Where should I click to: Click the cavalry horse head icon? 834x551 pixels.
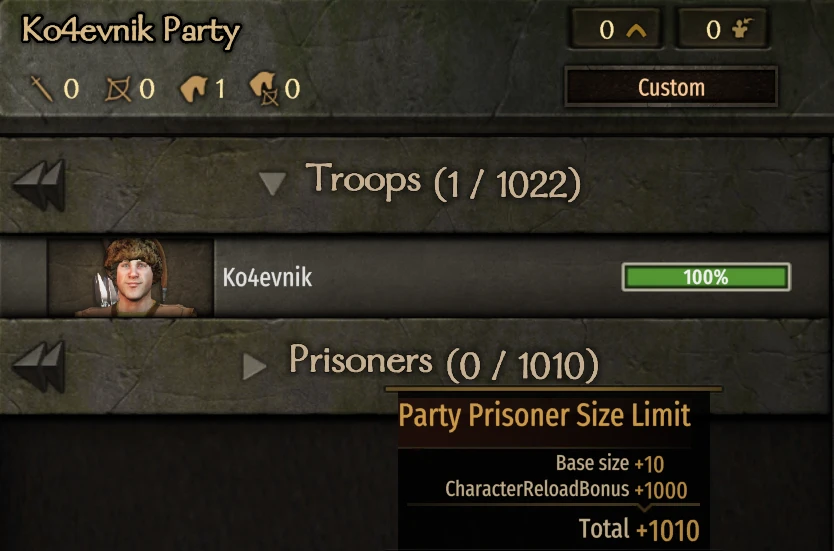(x=193, y=90)
